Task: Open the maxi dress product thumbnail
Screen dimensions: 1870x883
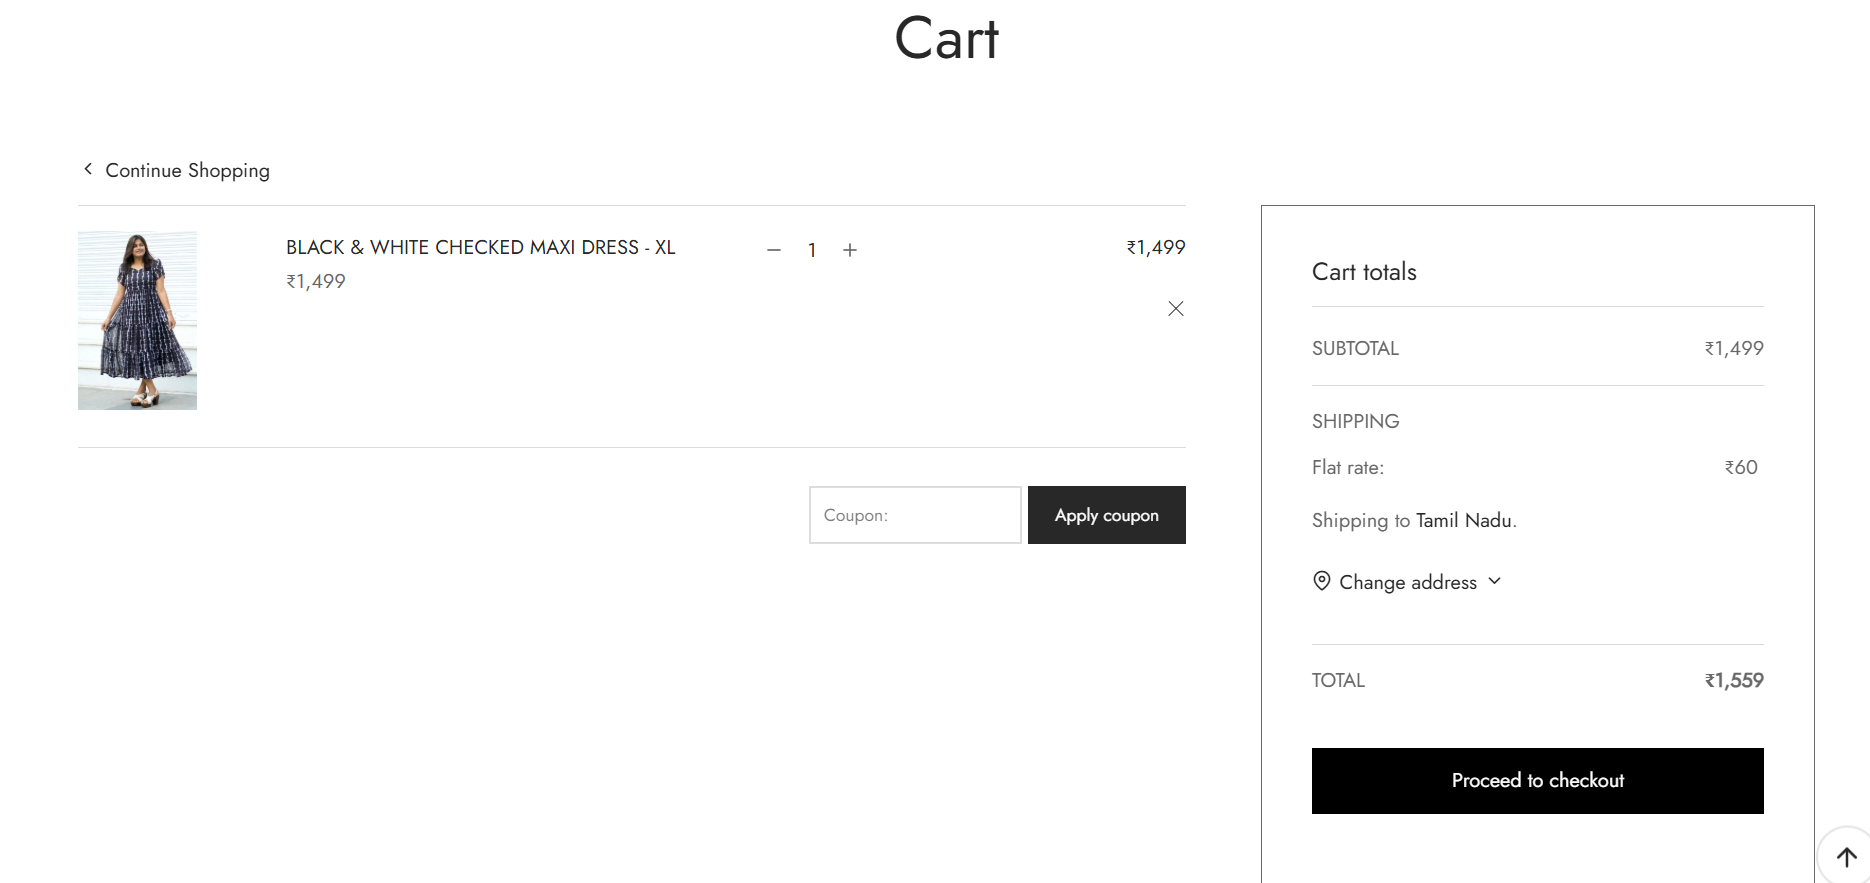Action: pyautogui.click(x=137, y=320)
